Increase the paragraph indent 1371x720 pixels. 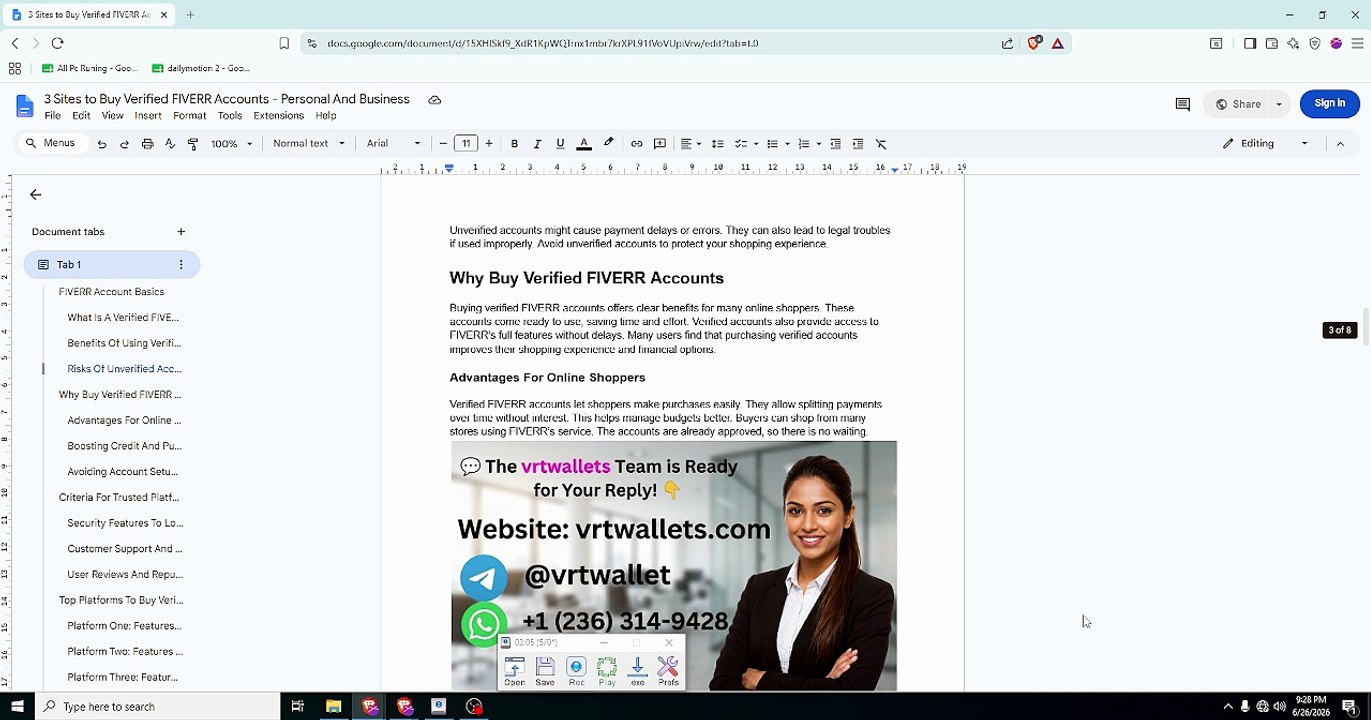tap(858, 144)
